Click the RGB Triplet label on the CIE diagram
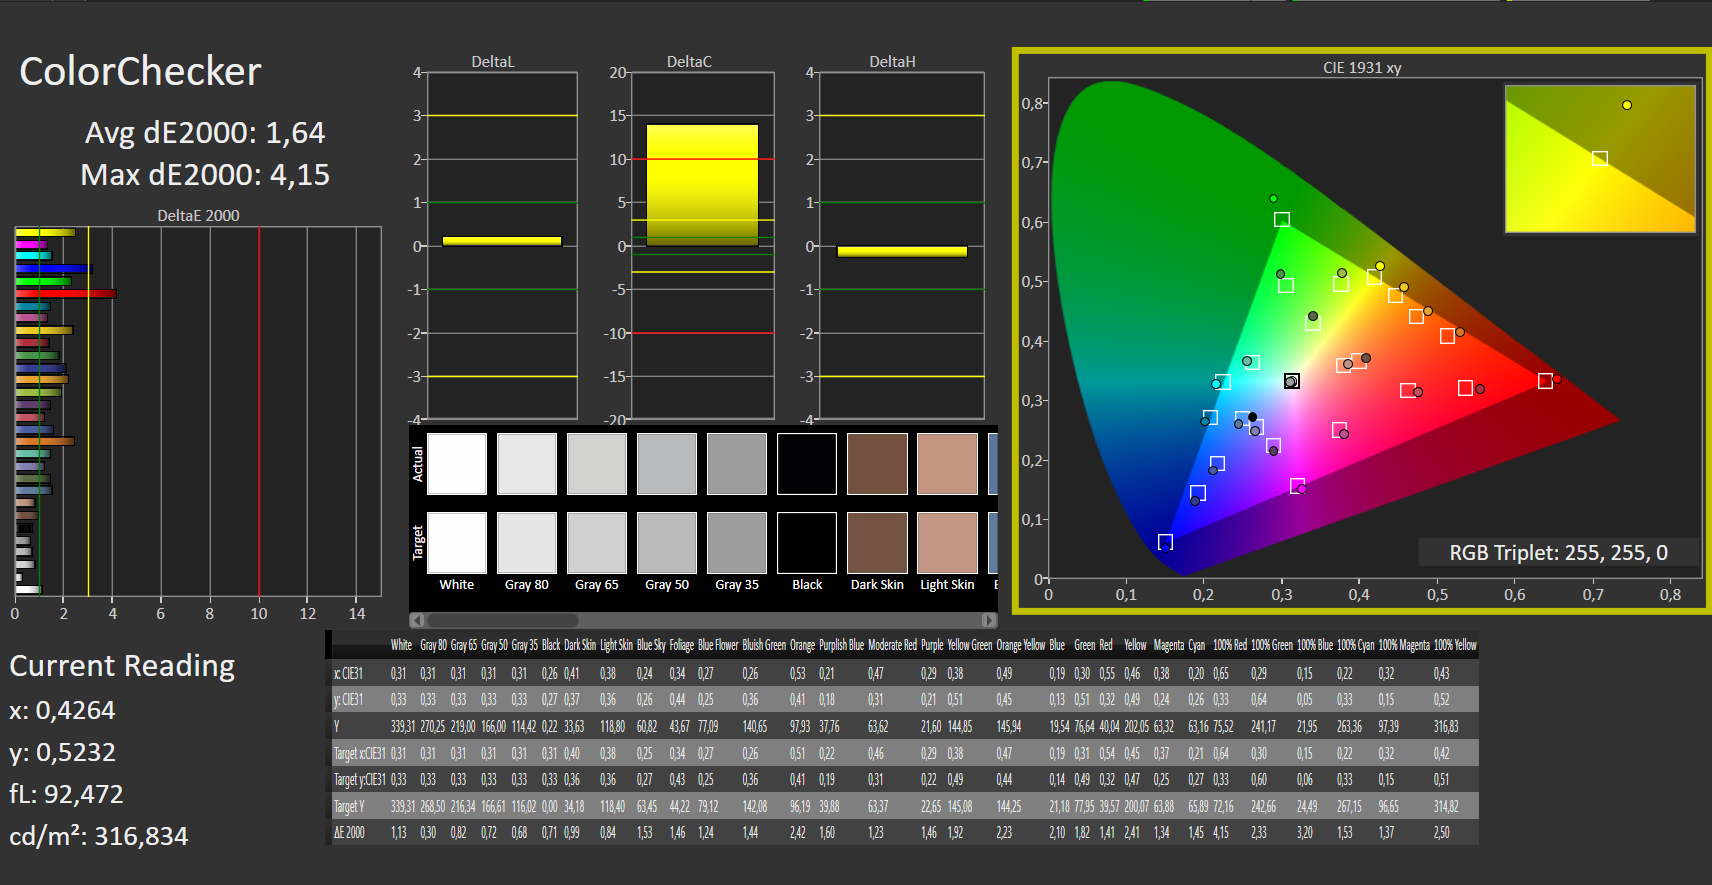This screenshot has width=1712, height=885. pyautogui.click(x=1558, y=553)
